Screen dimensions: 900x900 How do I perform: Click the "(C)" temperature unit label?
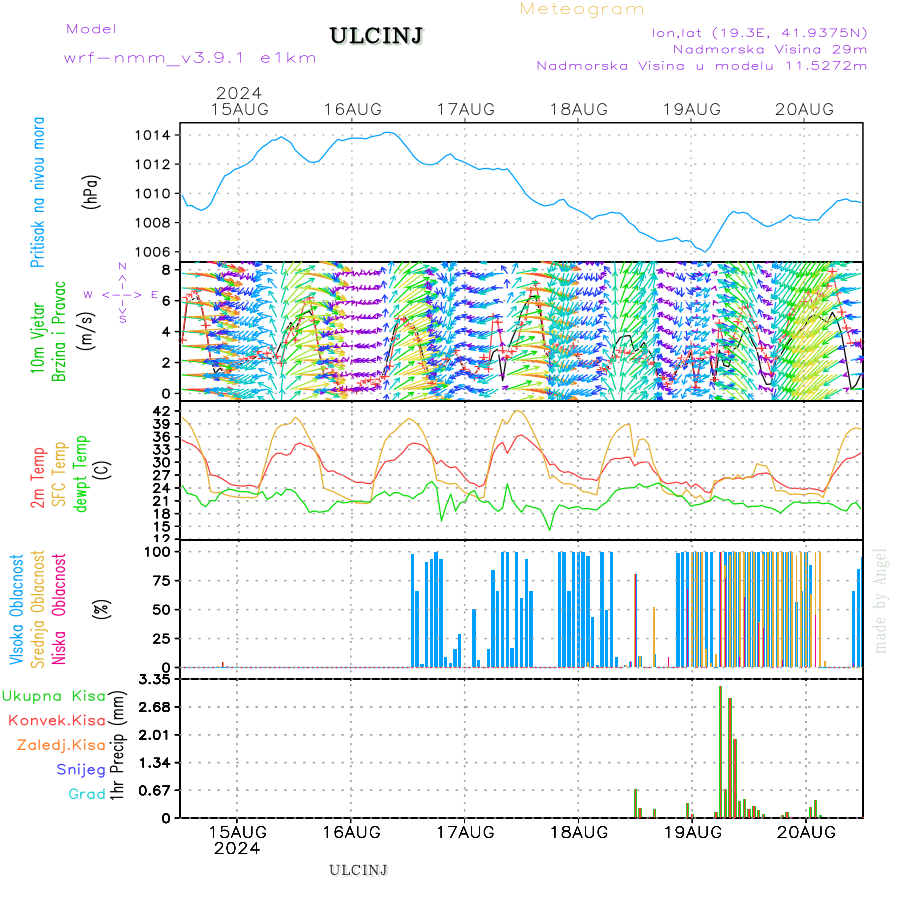click(103, 470)
